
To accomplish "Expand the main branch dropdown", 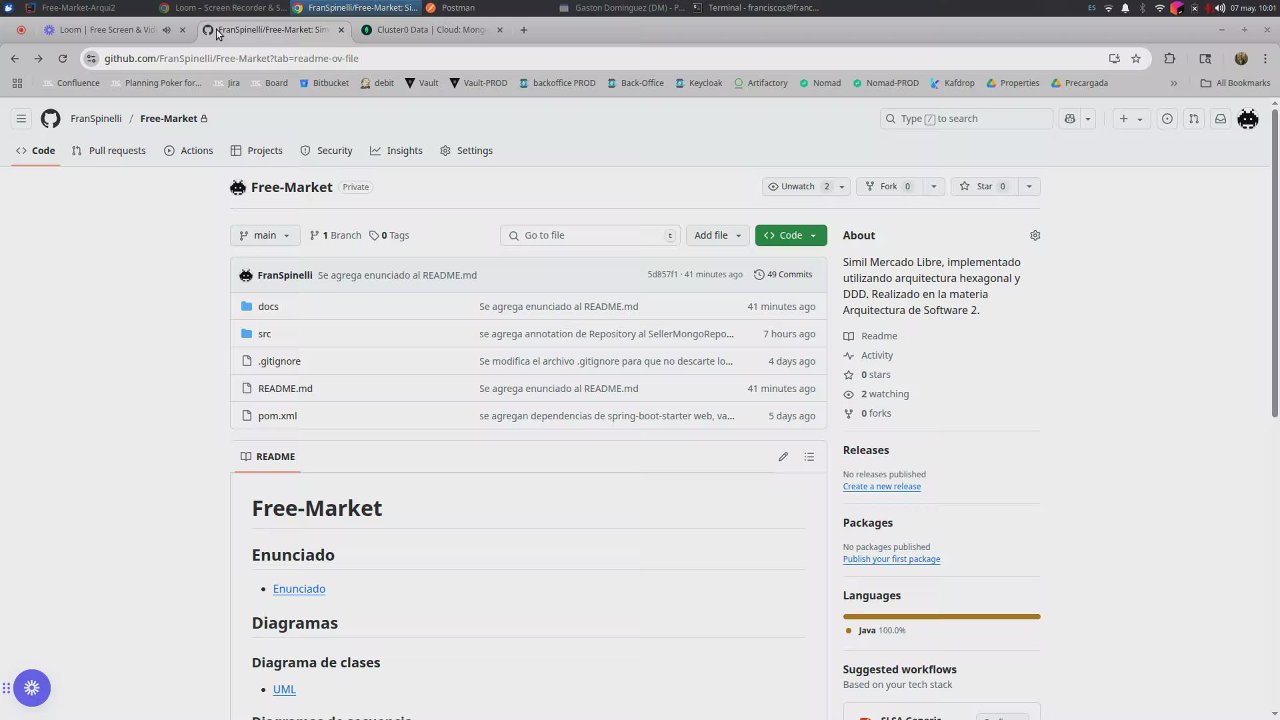I will [x=265, y=235].
